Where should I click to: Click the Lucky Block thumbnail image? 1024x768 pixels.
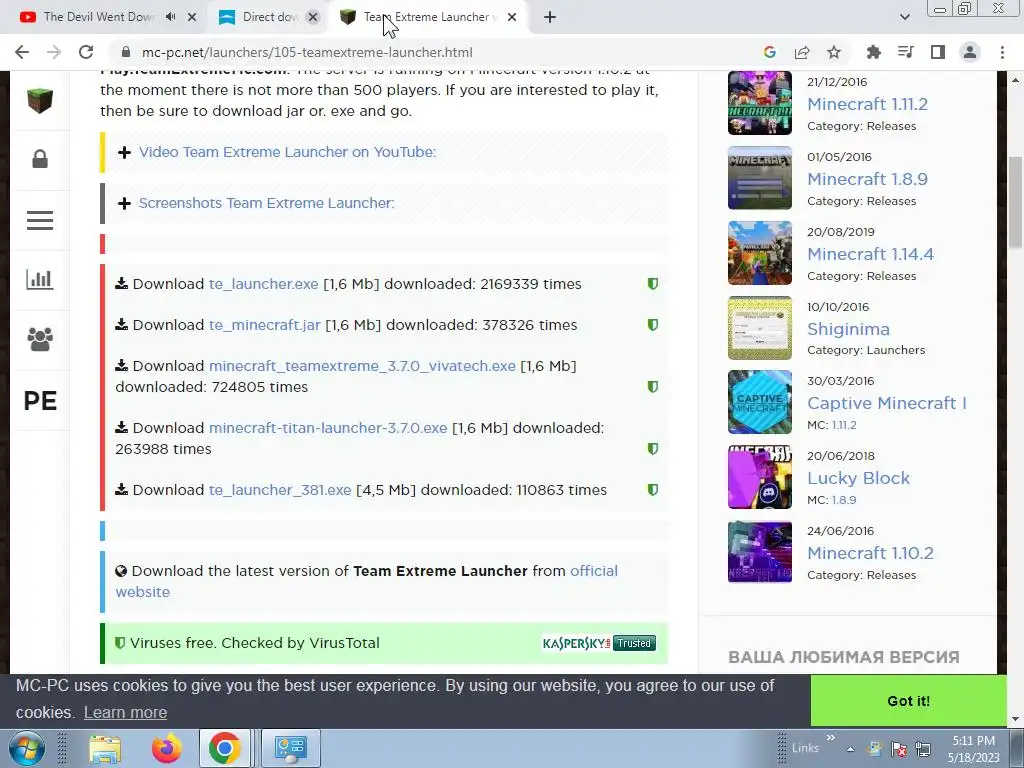pyautogui.click(x=760, y=477)
